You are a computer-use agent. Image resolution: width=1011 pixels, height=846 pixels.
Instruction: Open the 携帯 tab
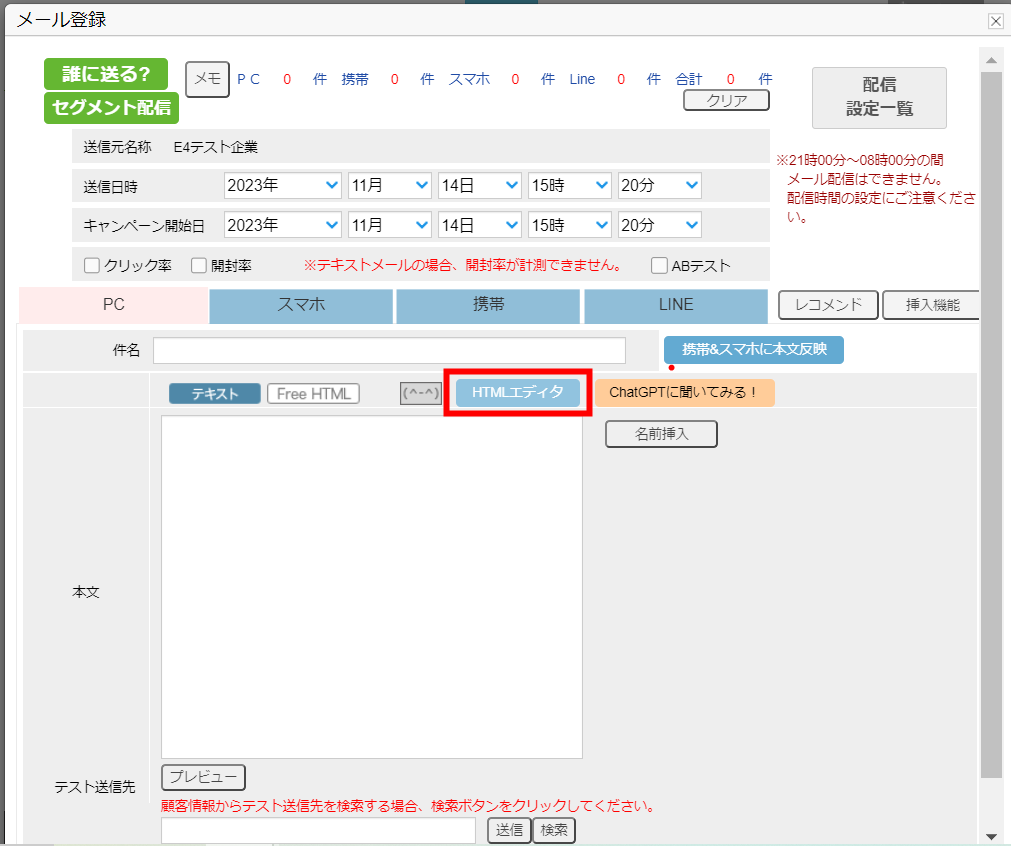(x=488, y=305)
